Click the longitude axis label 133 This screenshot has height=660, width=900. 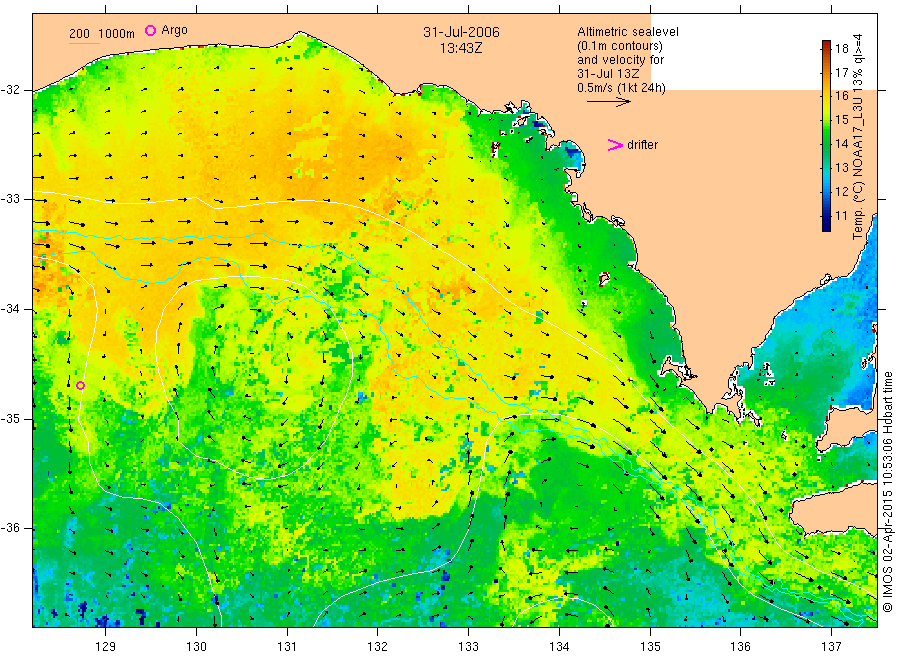[468, 647]
